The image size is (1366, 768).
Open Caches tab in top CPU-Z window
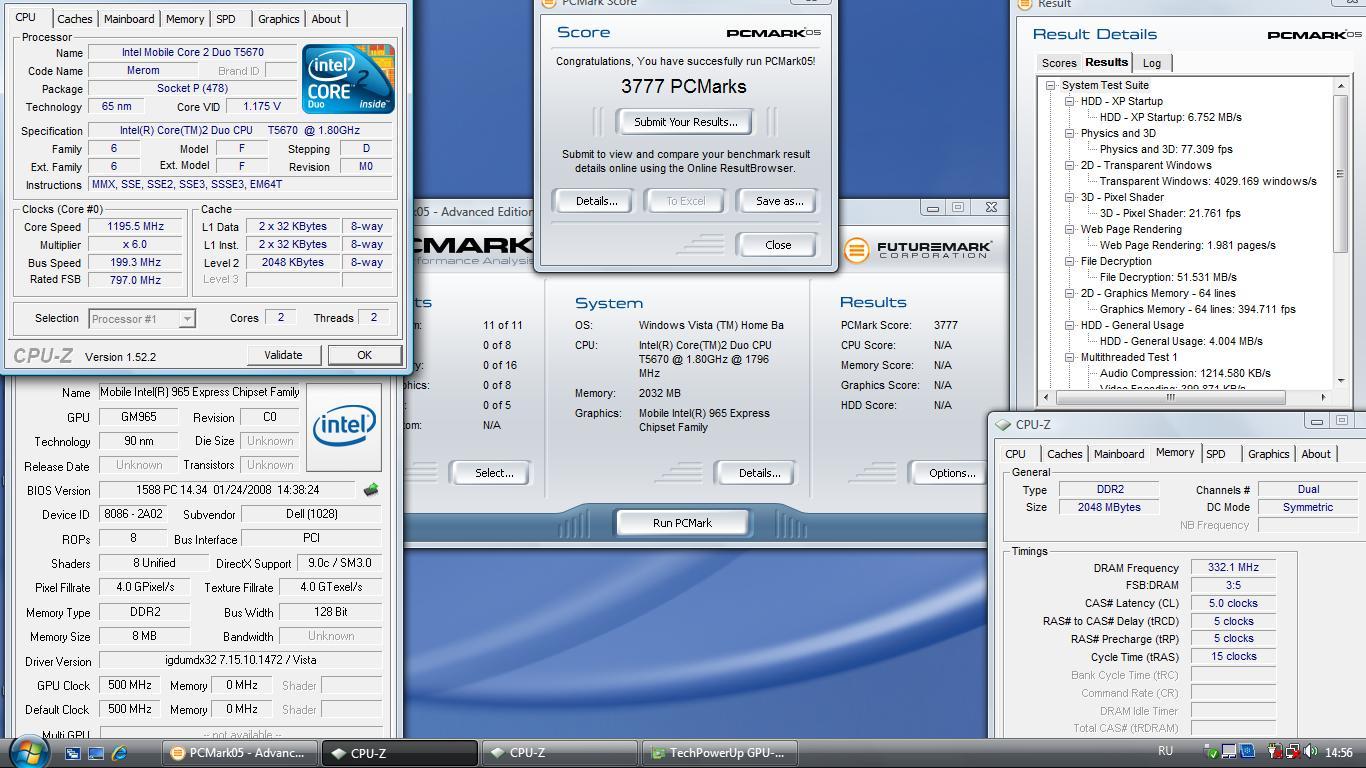tap(74, 19)
